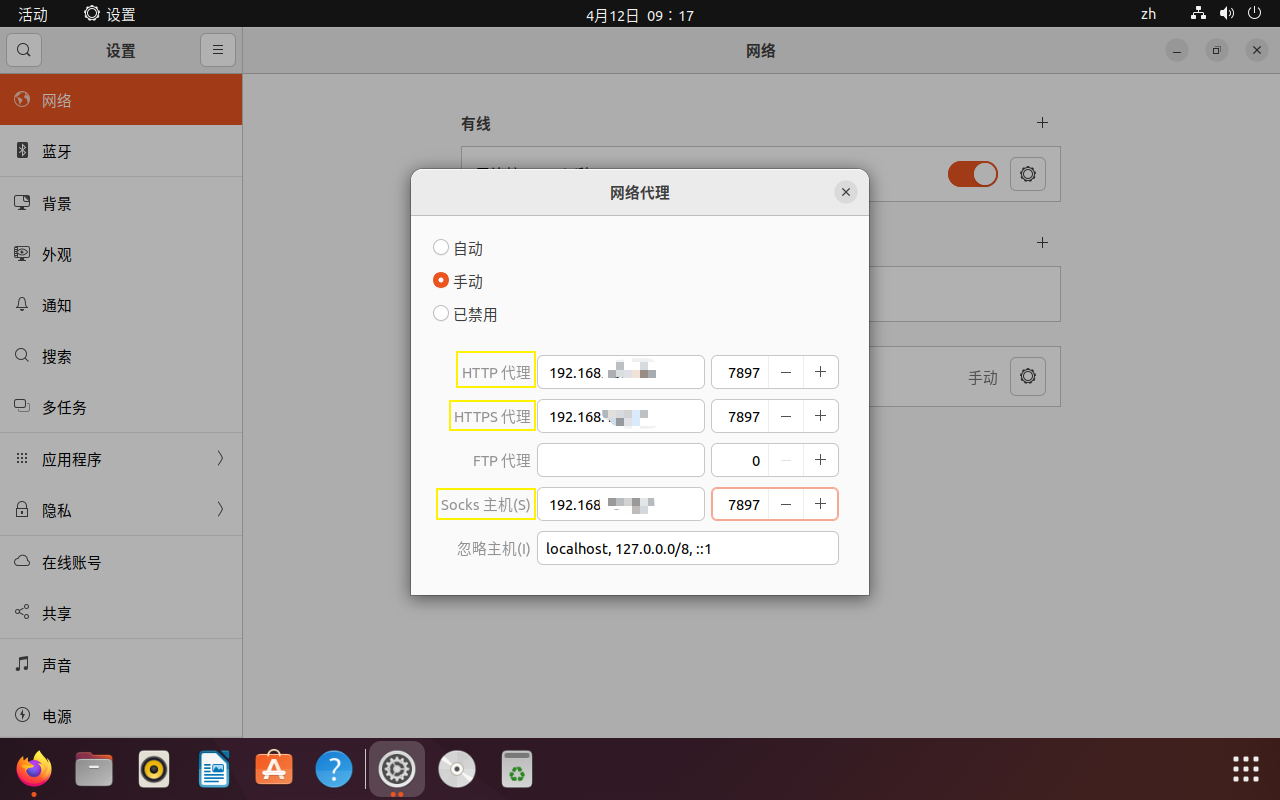Open the 活动 activities overview

tap(33, 14)
